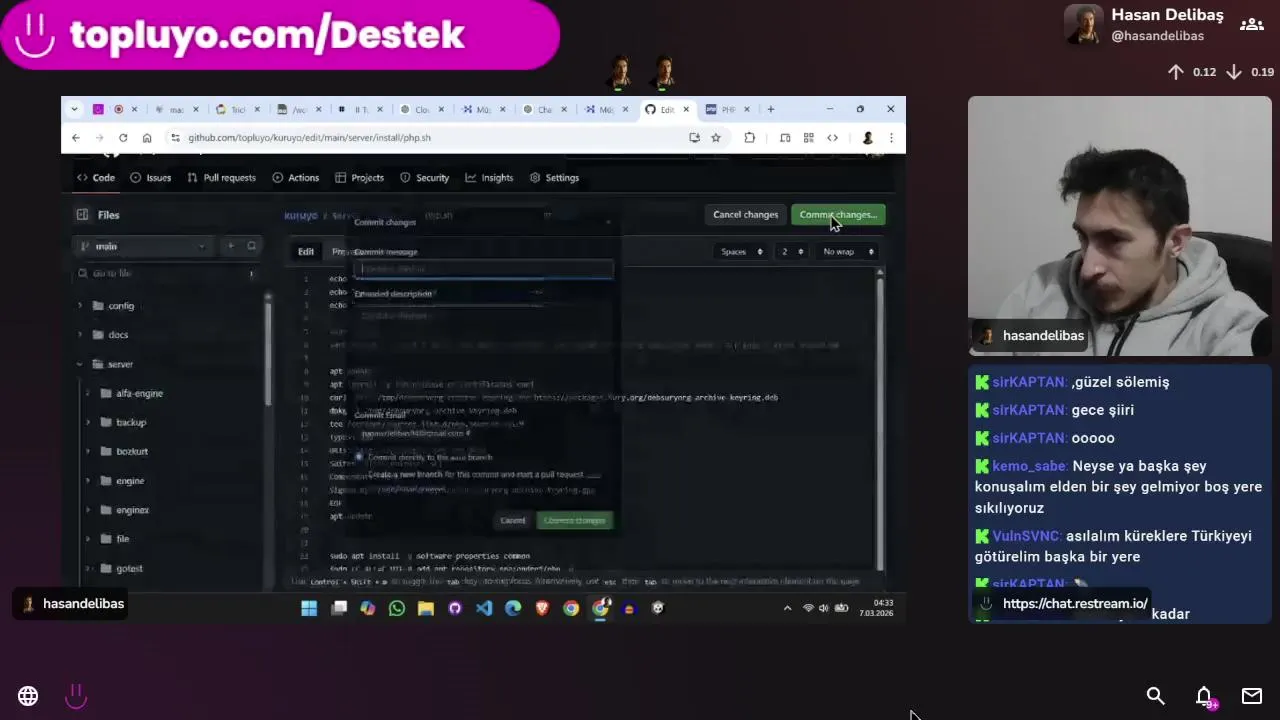This screenshot has width=1280, height=720.
Task: Click the globe language icon
Action: (x=28, y=696)
